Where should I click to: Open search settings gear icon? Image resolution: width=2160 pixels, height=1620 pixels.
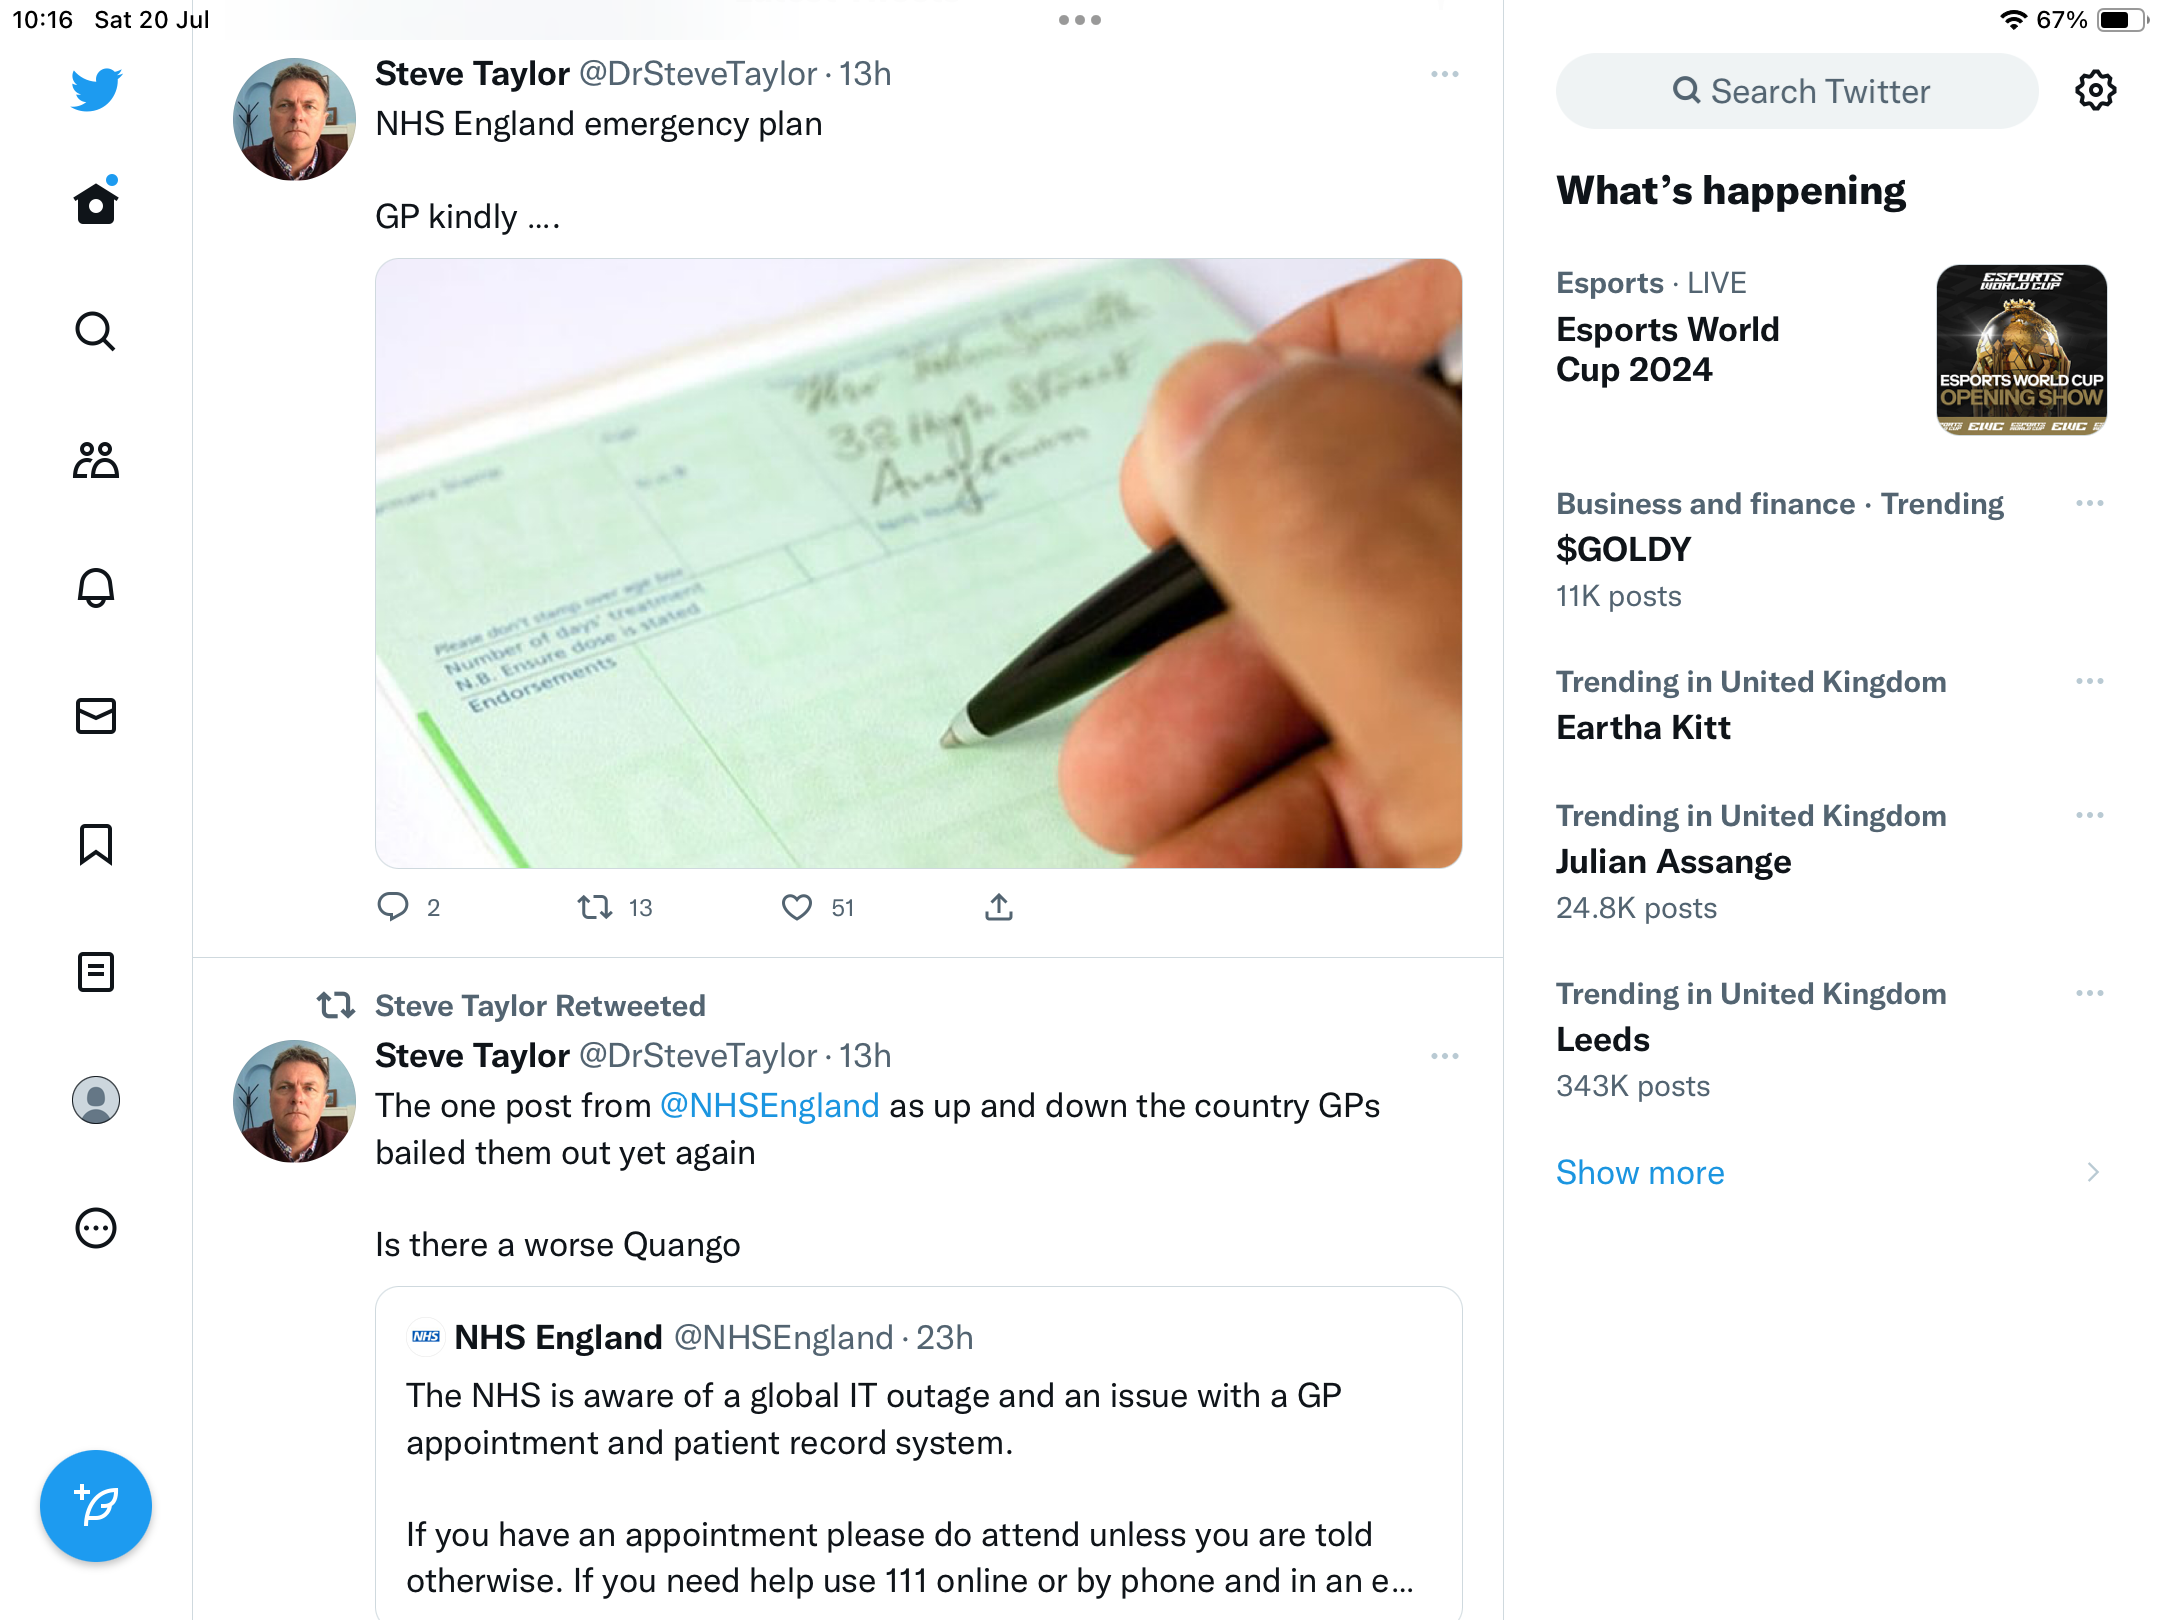pos(2095,91)
